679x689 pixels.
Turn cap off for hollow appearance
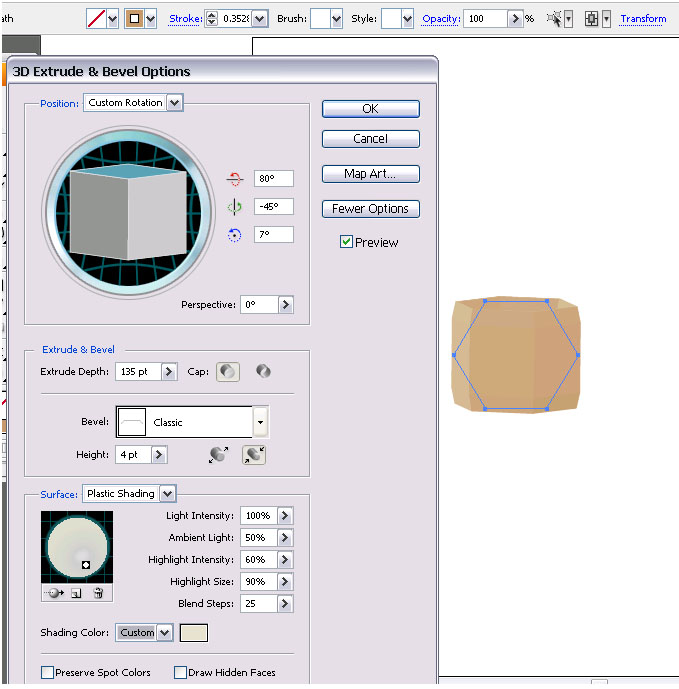(x=263, y=371)
